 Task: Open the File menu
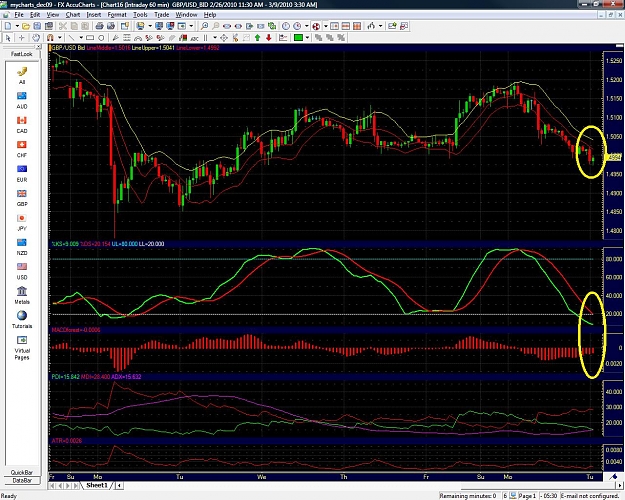[19, 15]
